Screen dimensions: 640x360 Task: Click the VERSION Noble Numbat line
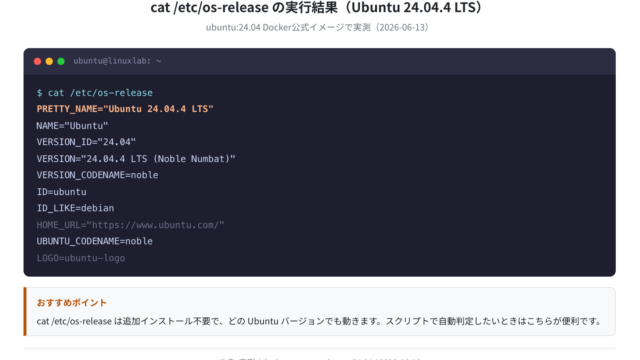(x=136, y=159)
